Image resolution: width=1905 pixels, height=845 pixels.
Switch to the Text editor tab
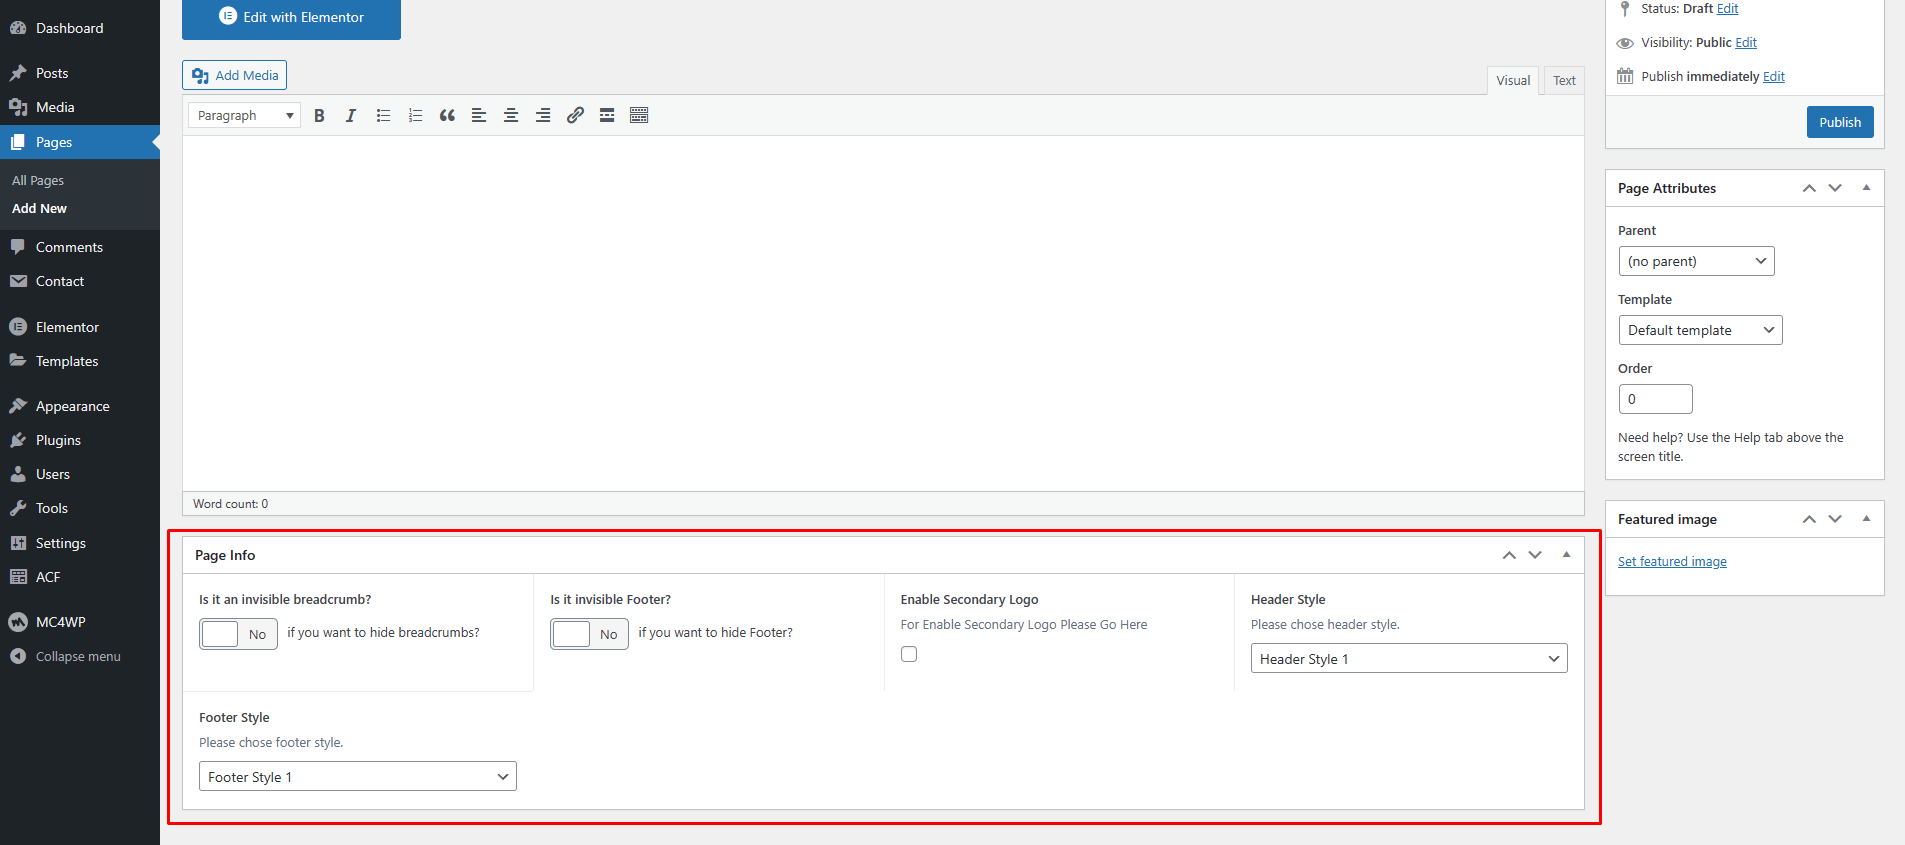[x=1564, y=81]
